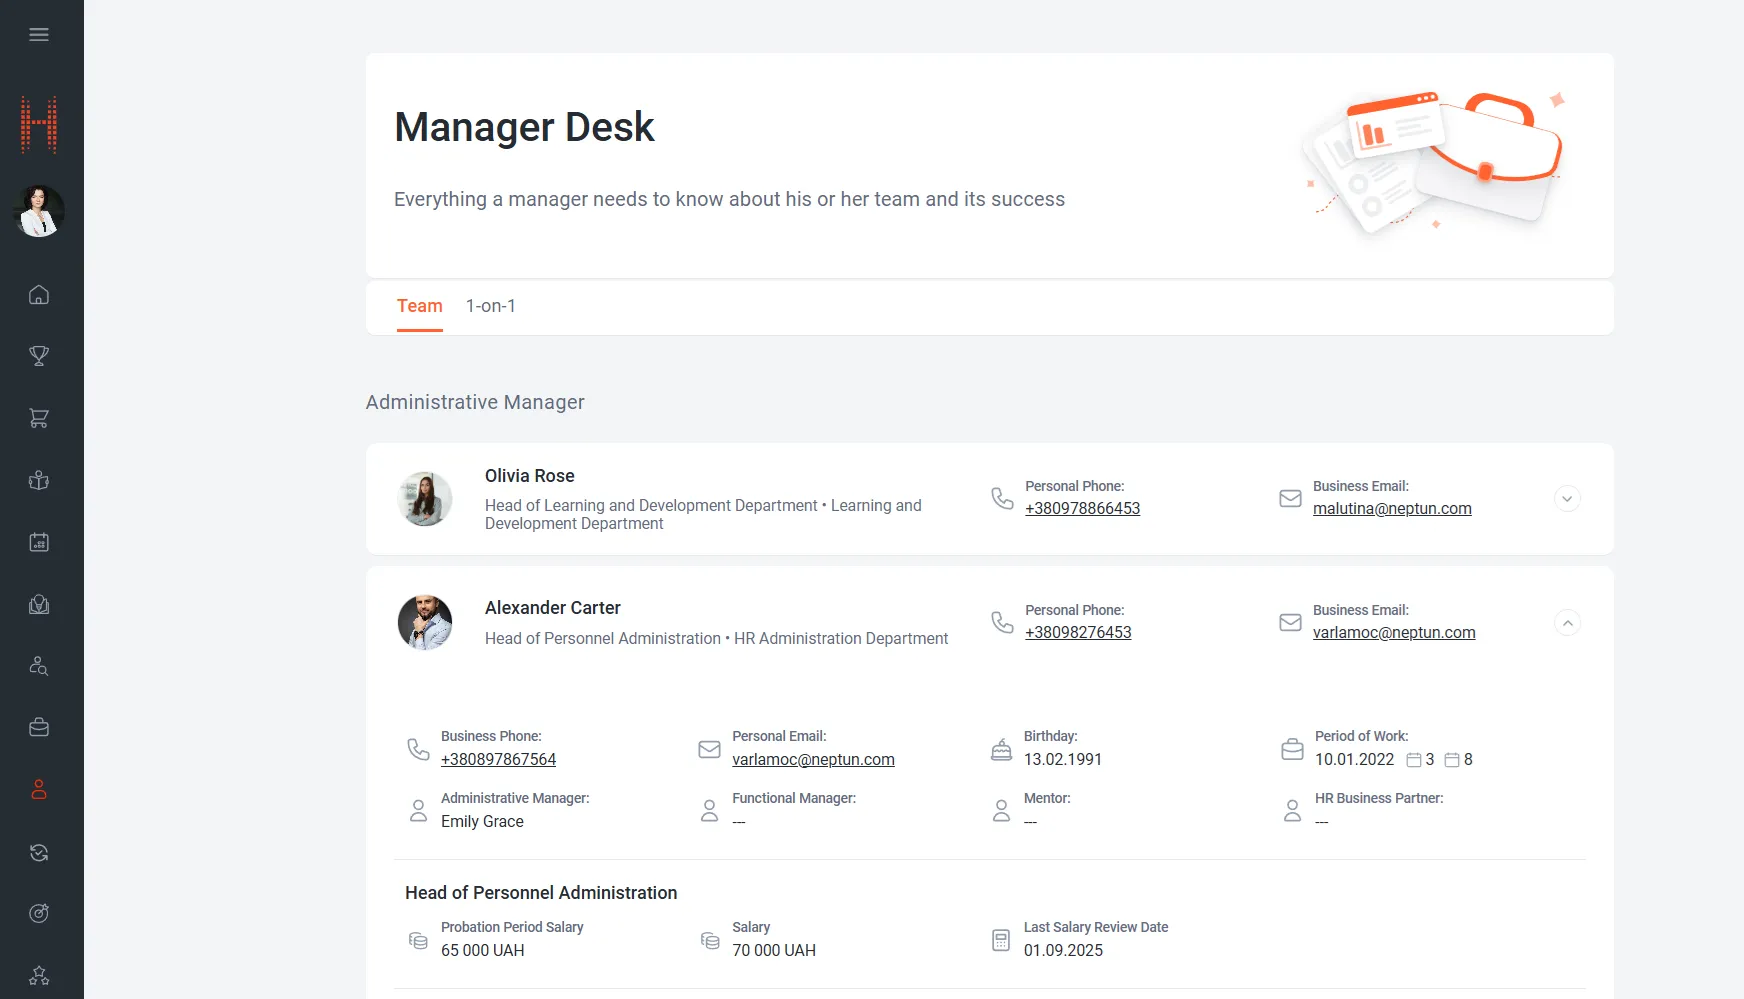This screenshot has height=999, width=1744.
Task: Expand Olivia Rose's details card
Action: coord(1567,499)
